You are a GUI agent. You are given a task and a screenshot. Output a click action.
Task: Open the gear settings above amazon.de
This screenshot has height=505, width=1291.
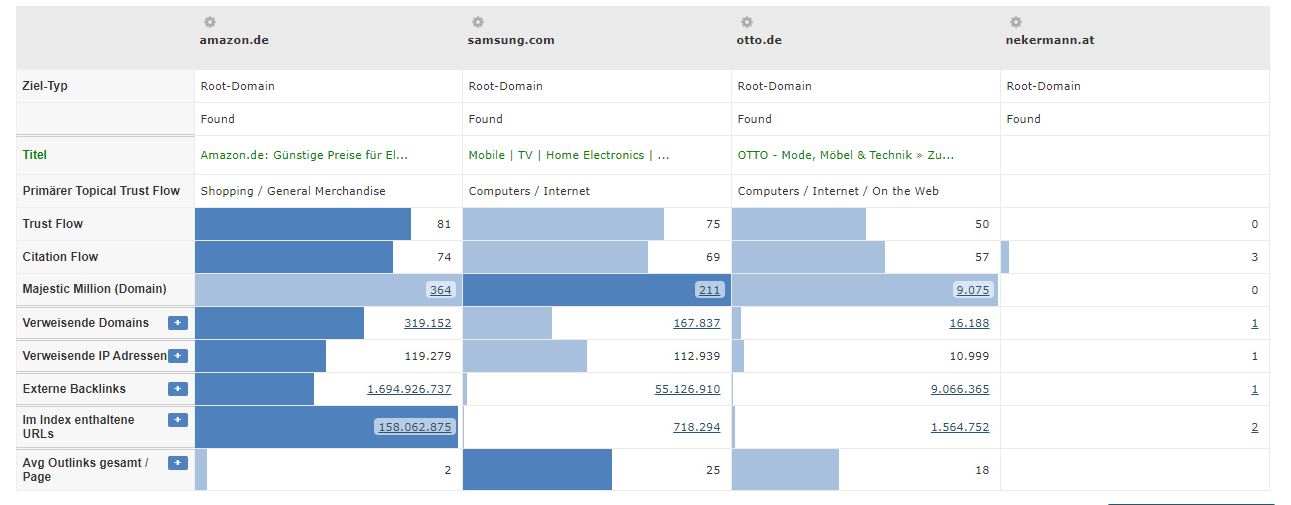click(x=209, y=22)
